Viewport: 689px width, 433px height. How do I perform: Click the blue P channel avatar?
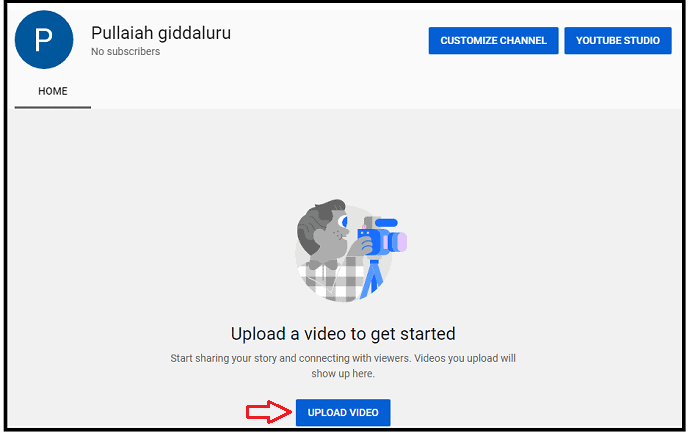pyautogui.click(x=44, y=40)
